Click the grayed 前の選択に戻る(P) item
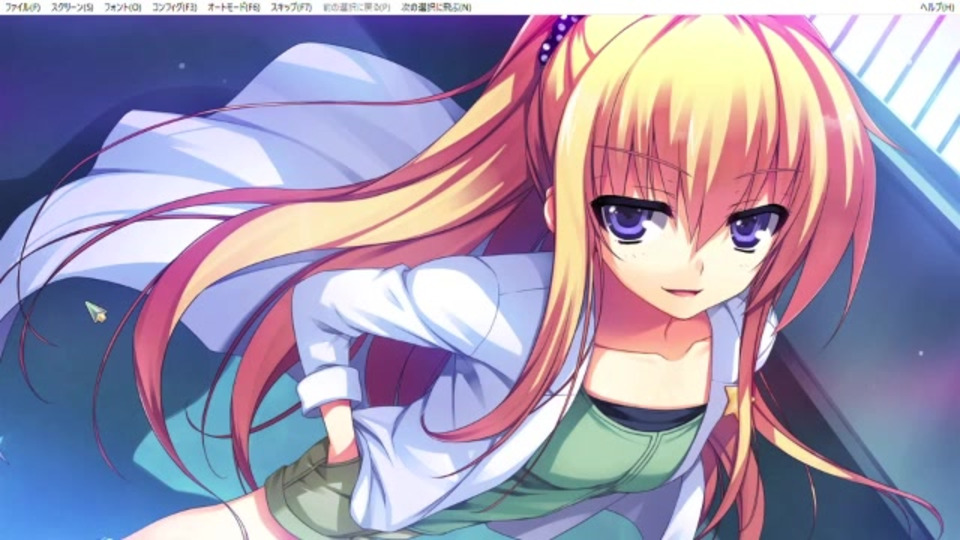This screenshot has width=960, height=540. [x=356, y=7]
